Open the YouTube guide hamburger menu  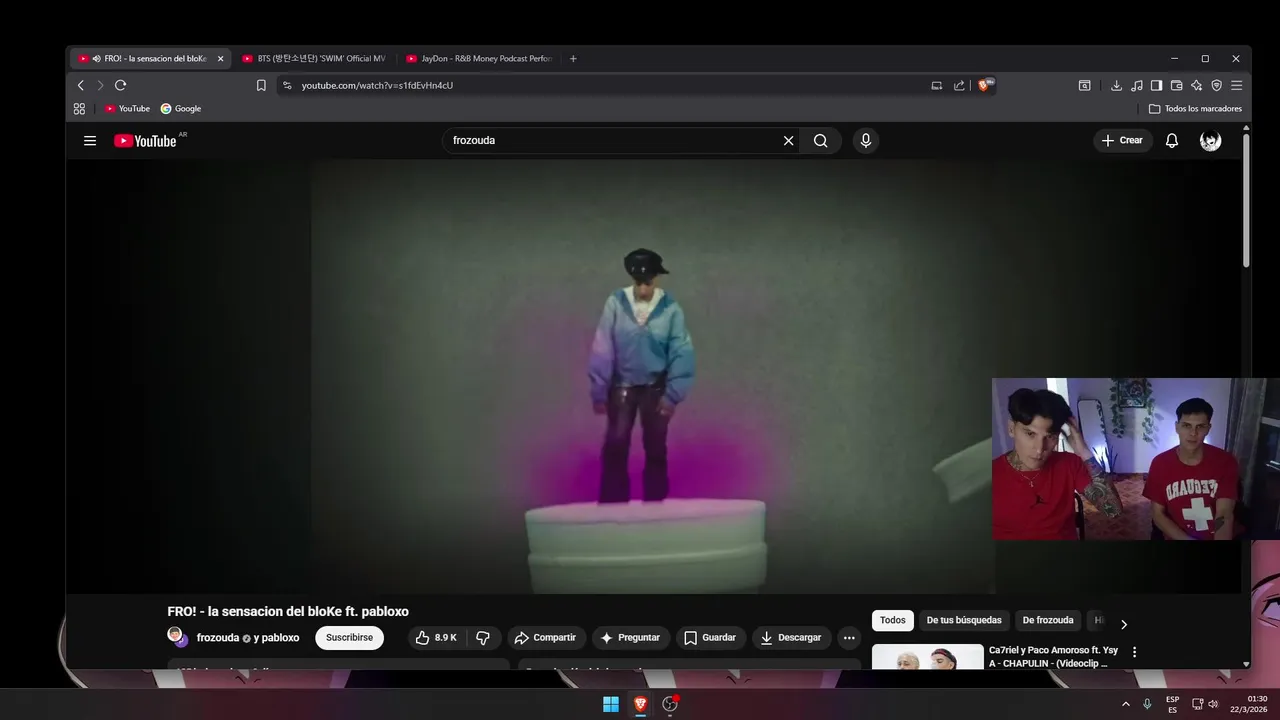[x=90, y=141]
